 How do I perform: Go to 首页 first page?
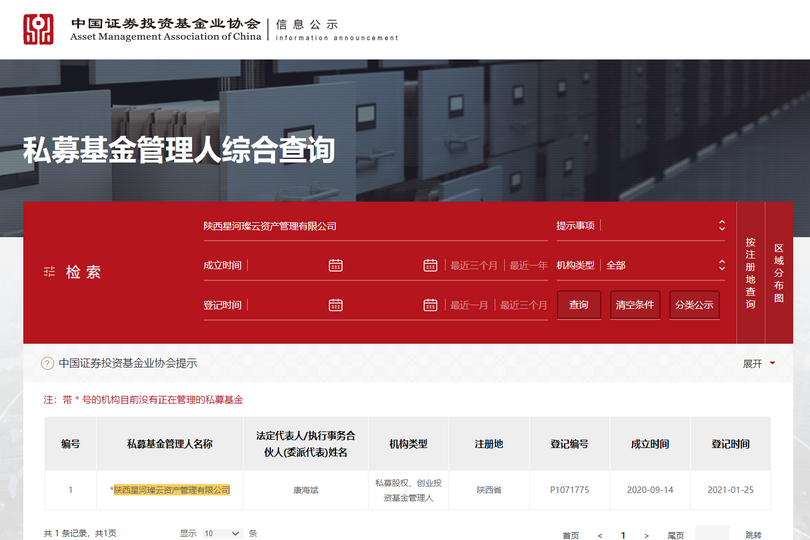click(570, 535)
